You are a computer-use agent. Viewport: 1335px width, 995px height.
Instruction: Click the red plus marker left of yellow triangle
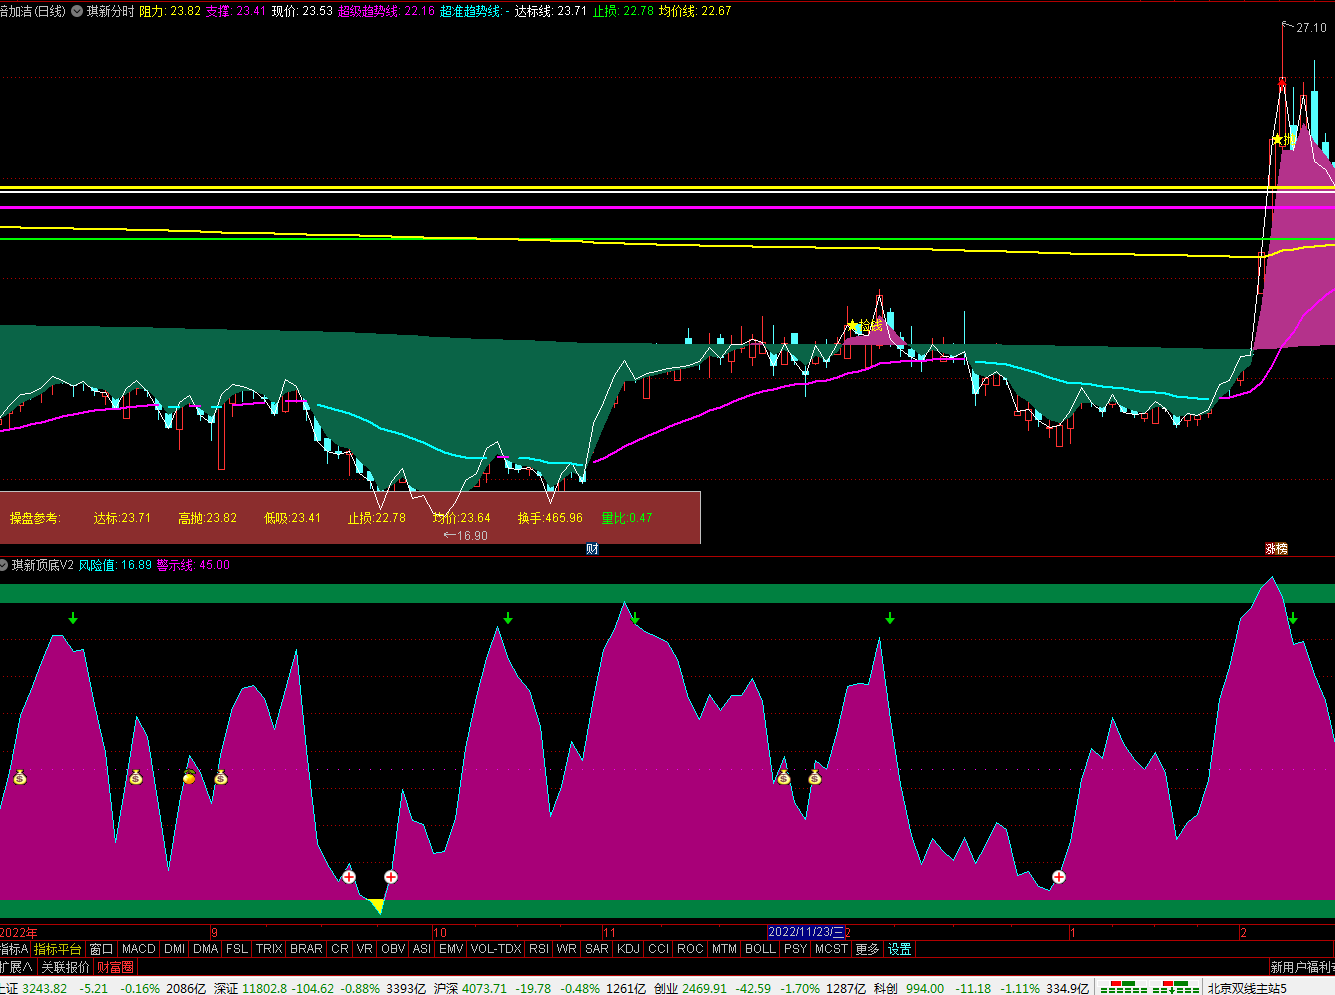[349, 877]
